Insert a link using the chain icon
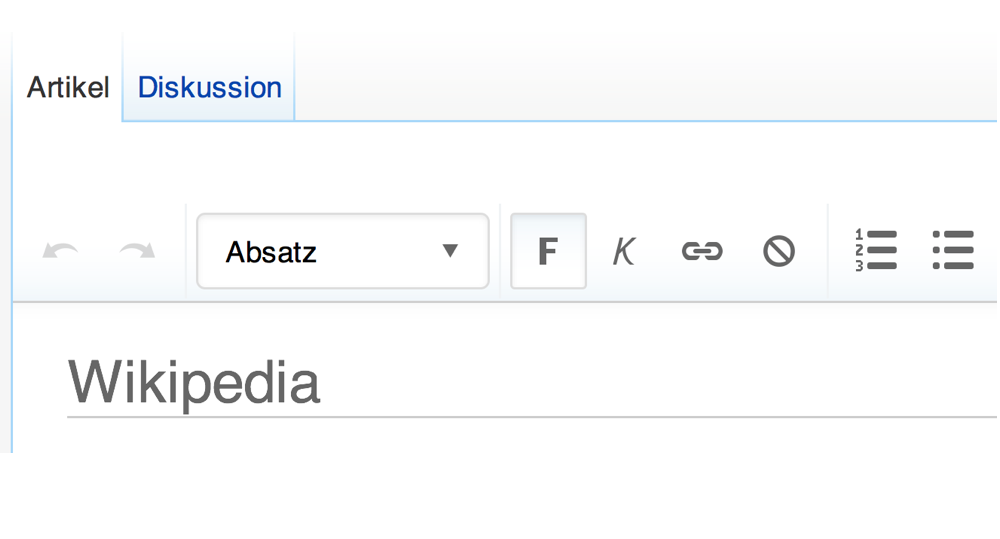This screenshot has width=1000, height=539. click(x=702, y=251)
